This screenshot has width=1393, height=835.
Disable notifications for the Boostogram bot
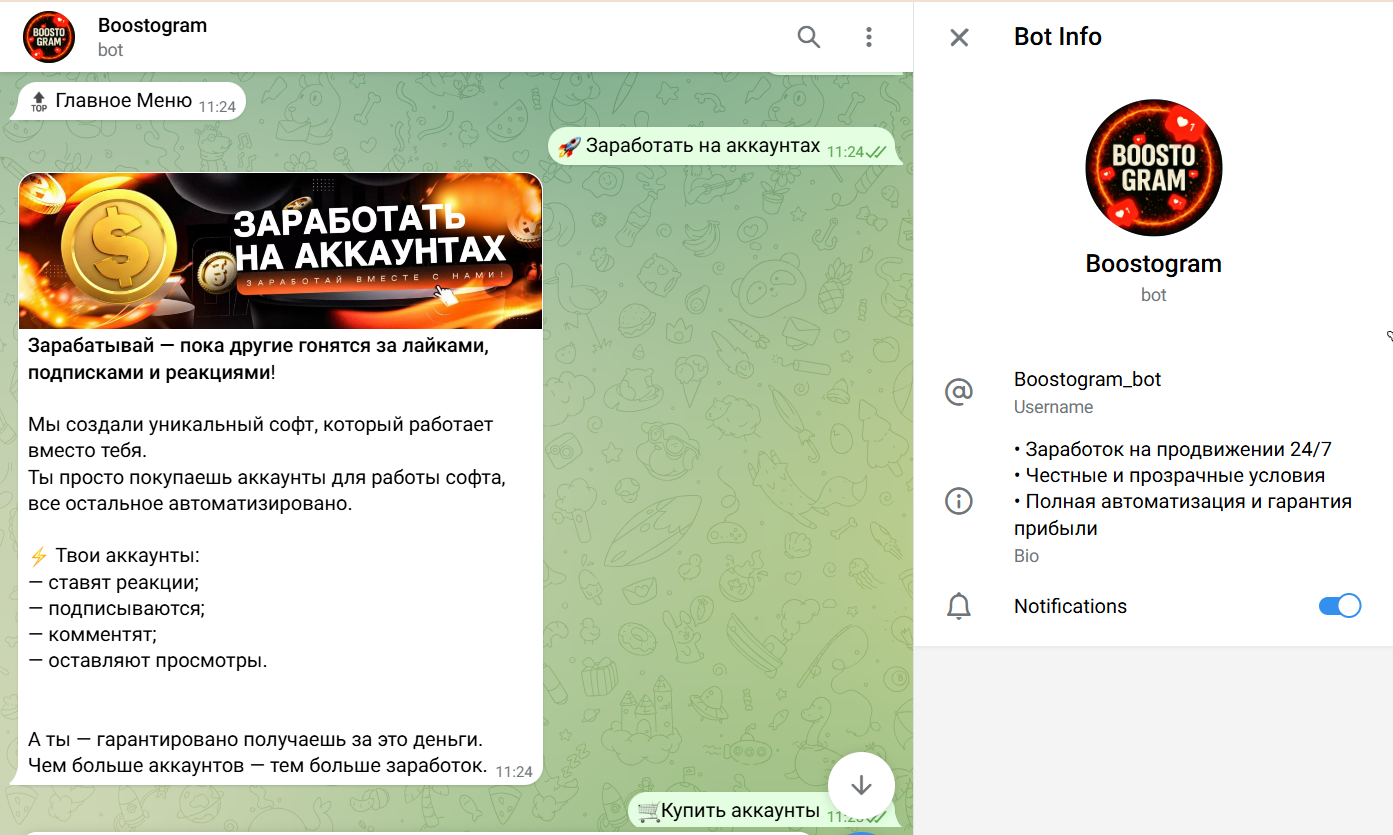click(x=1339, y=605)
